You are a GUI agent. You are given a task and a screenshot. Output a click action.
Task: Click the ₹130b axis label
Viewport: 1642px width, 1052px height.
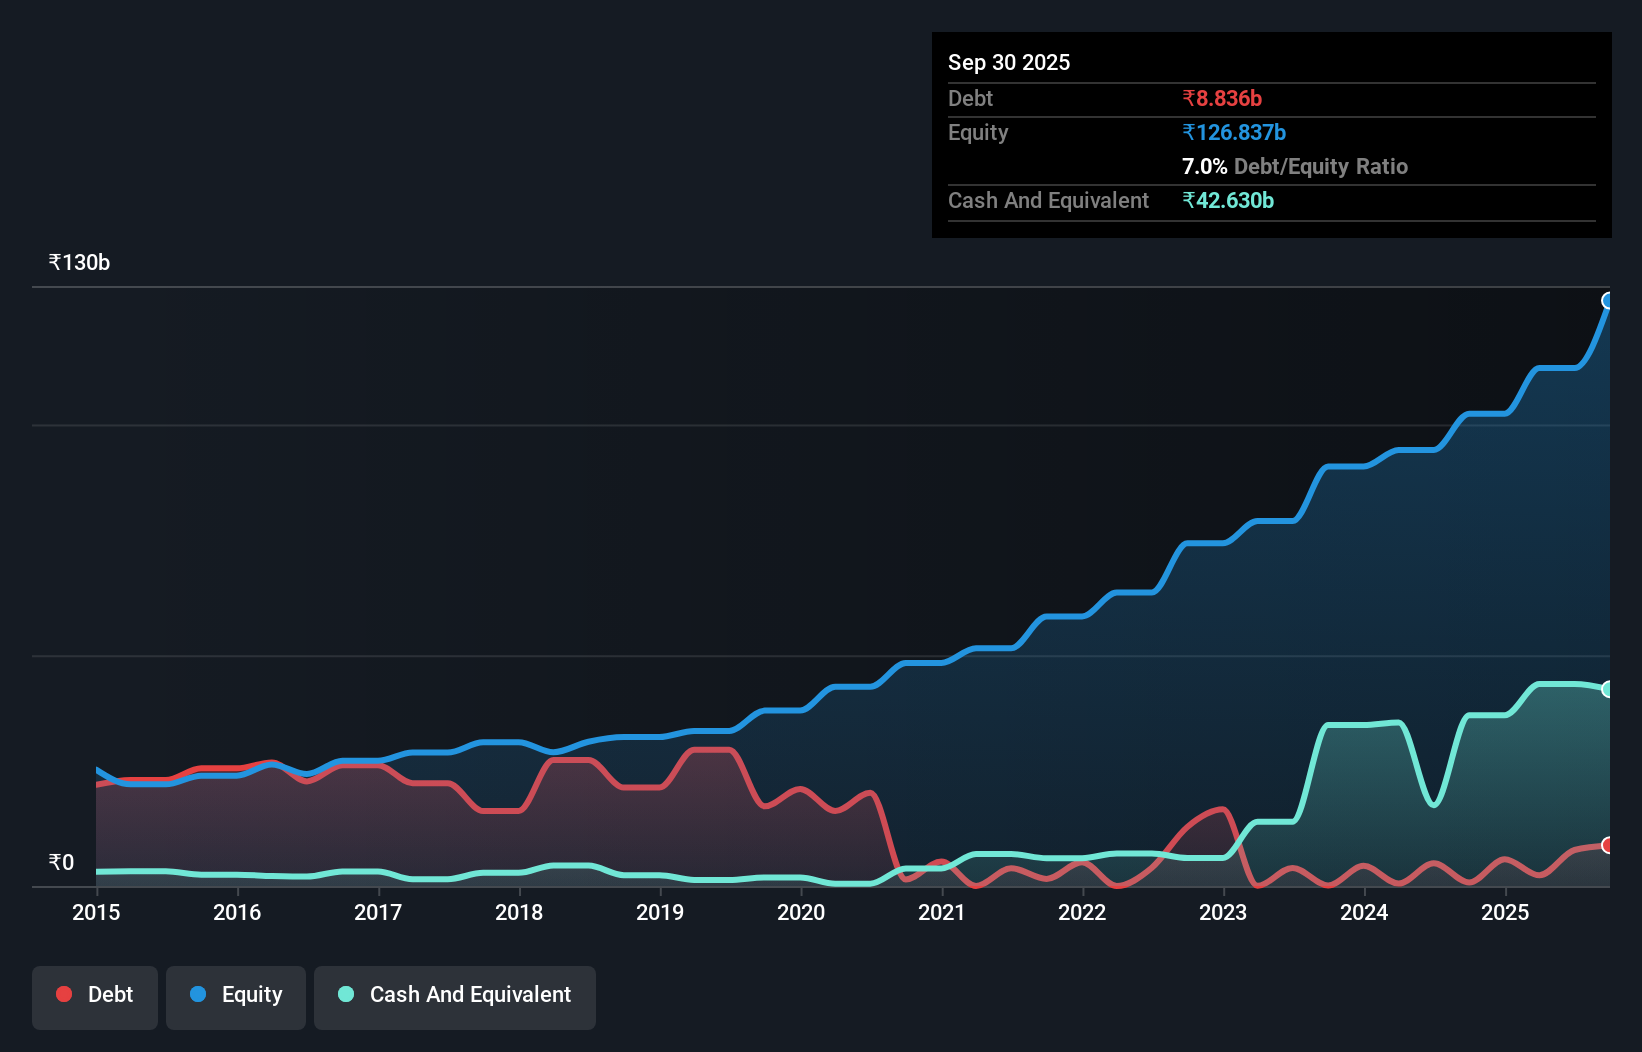[x=78, y=262]
